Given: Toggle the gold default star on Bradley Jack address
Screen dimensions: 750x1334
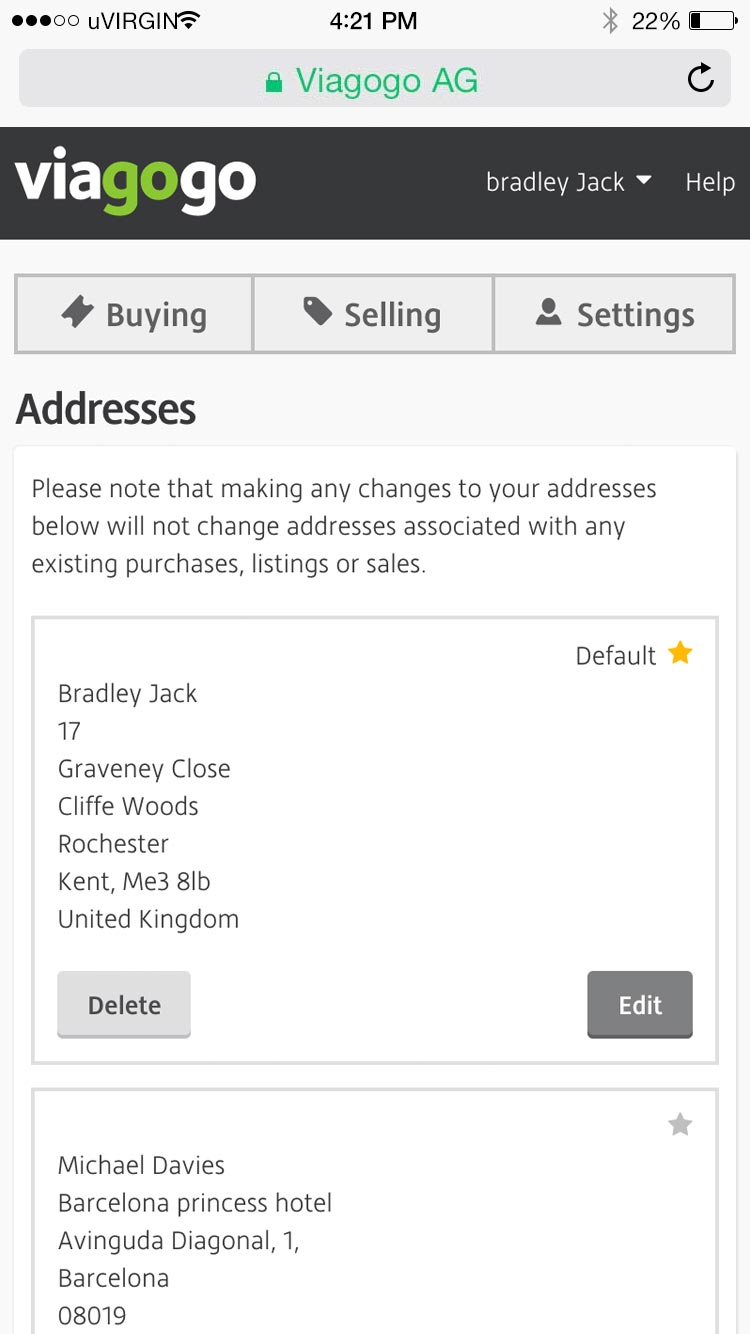Looking at the screenshot, I should click(x=680, y=654).
